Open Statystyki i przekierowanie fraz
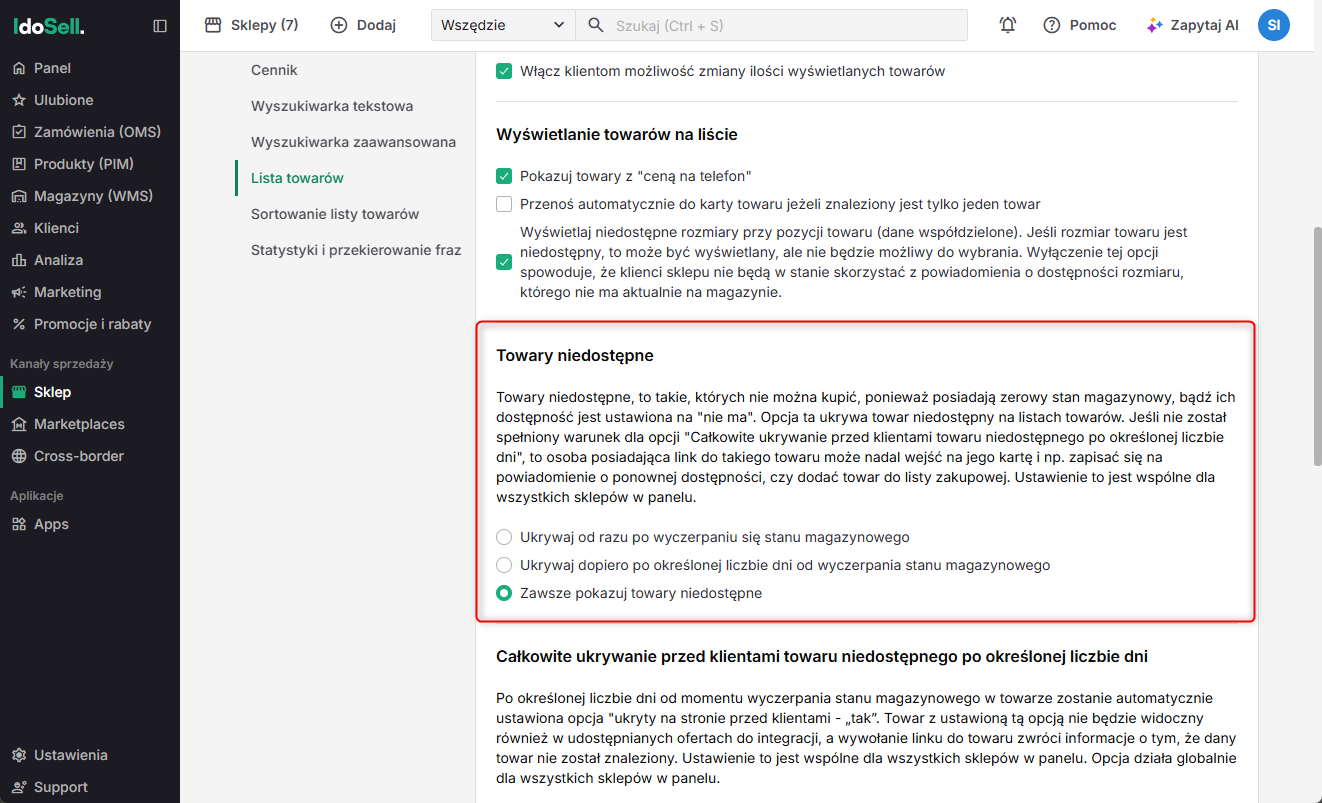The height and width of the screenshot is (803, 1322). coord(356,250)
